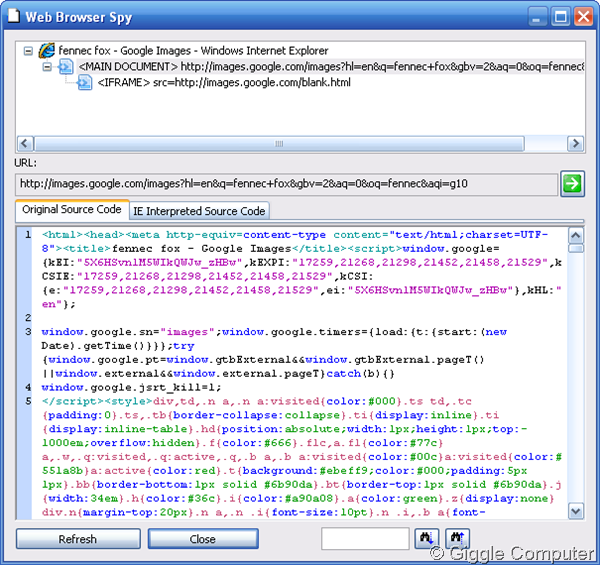Click source code scroll up arrow

pos(576,236)
